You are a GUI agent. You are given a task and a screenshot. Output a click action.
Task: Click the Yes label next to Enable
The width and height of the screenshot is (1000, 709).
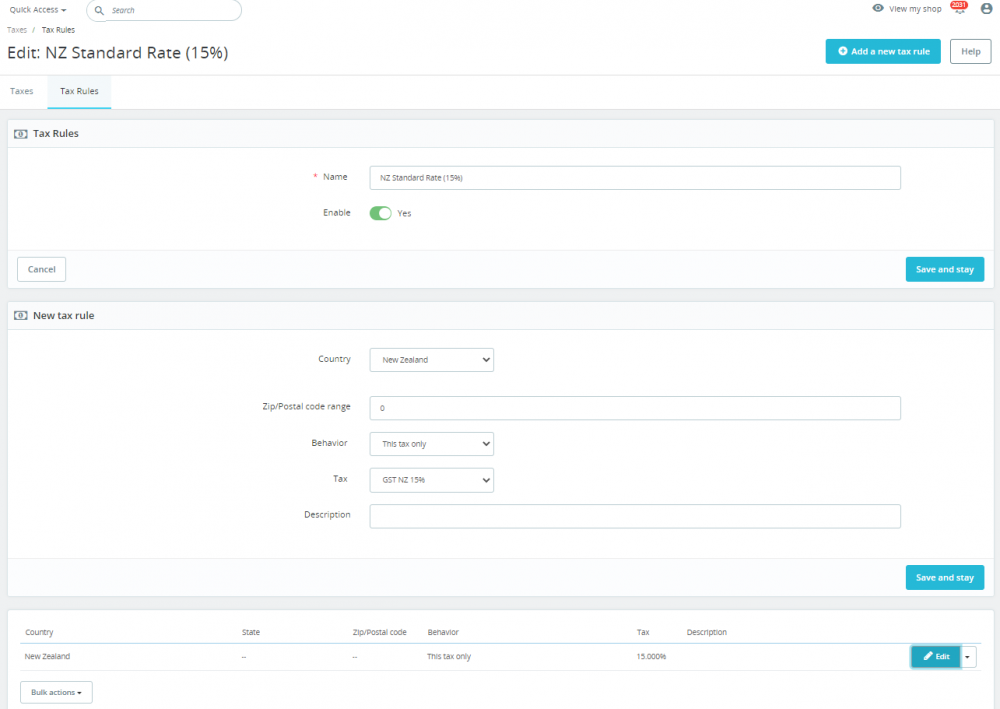404,214
